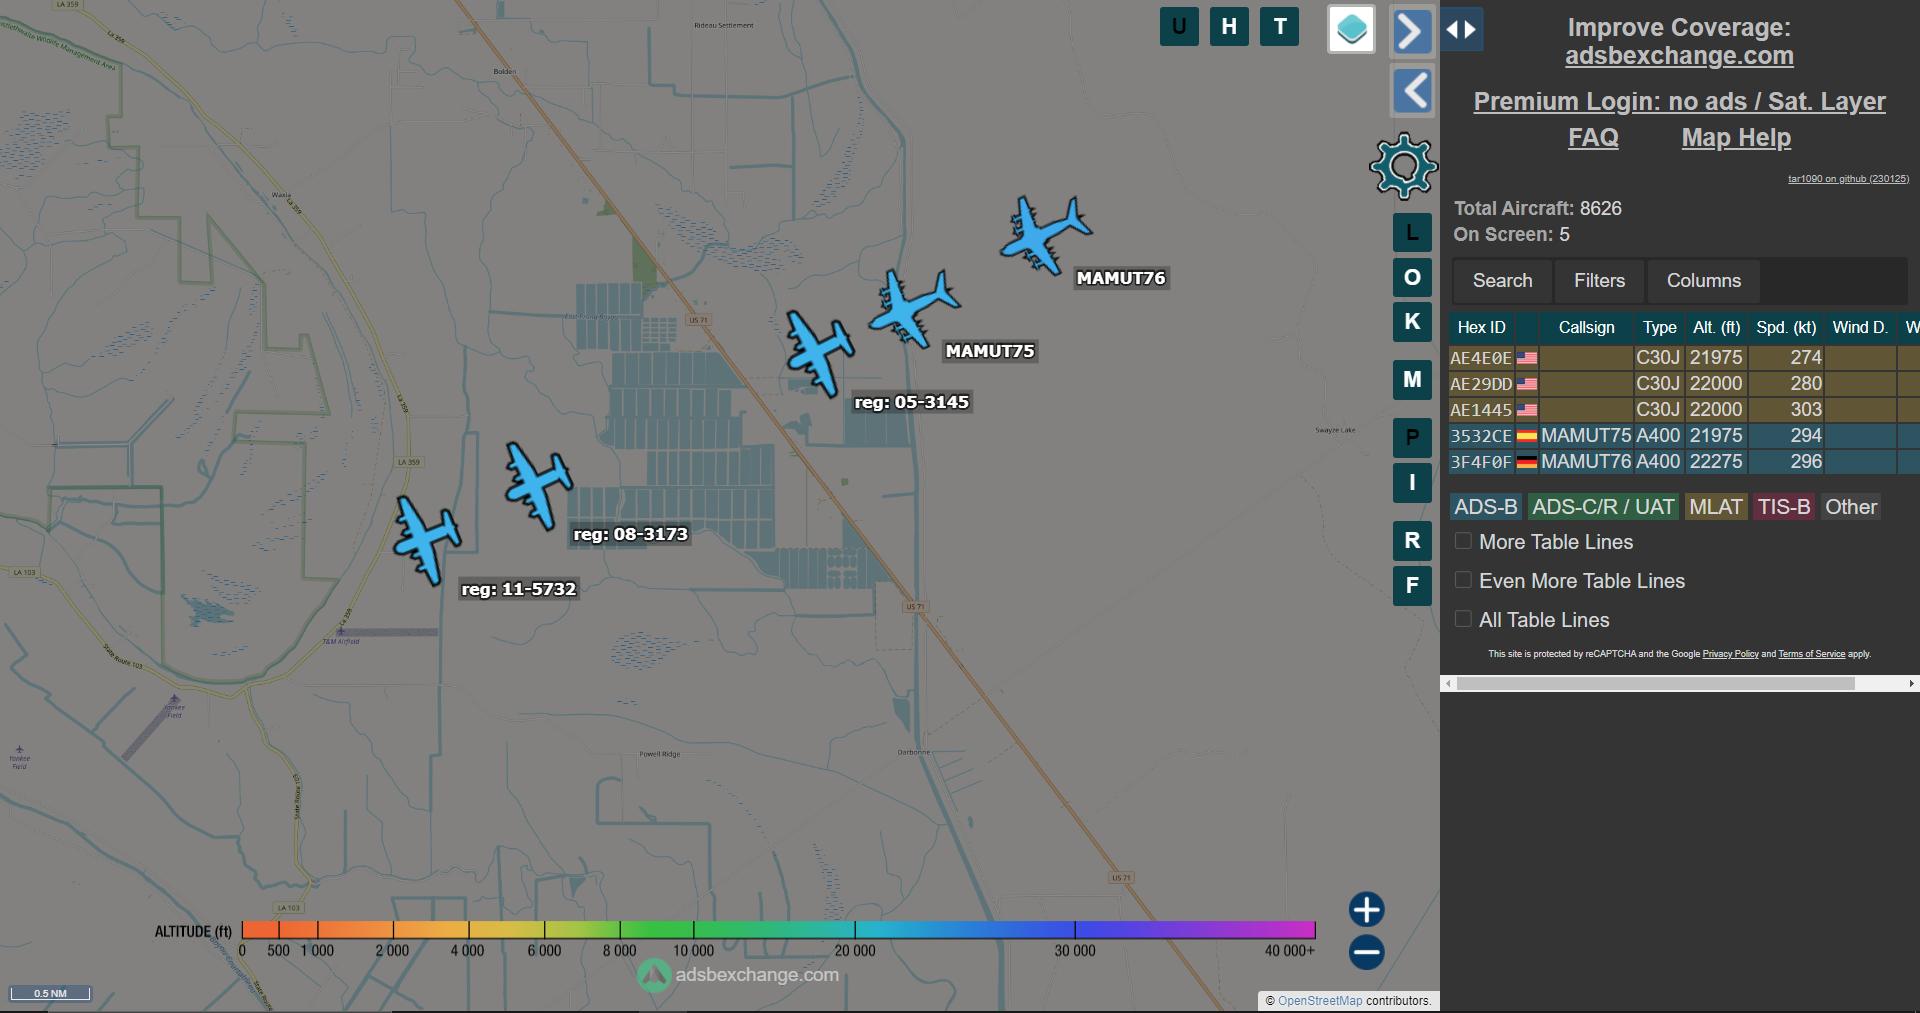
Task: Click the MAMUT76 map label
Action: tap(1121, 278)
